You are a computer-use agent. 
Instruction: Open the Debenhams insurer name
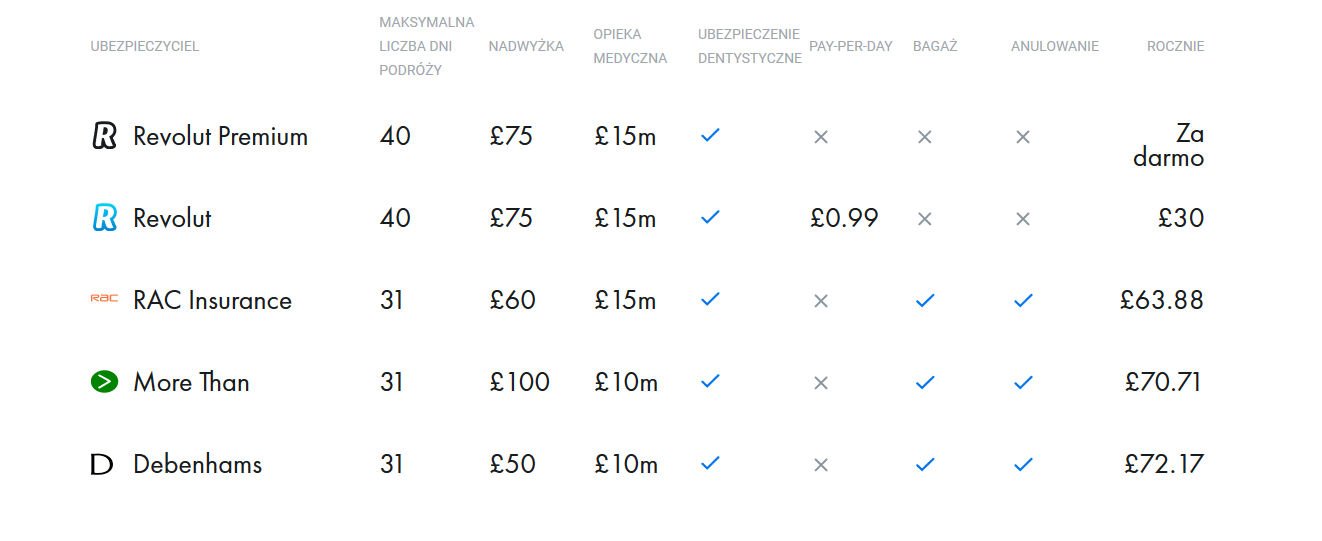point(197,464)
